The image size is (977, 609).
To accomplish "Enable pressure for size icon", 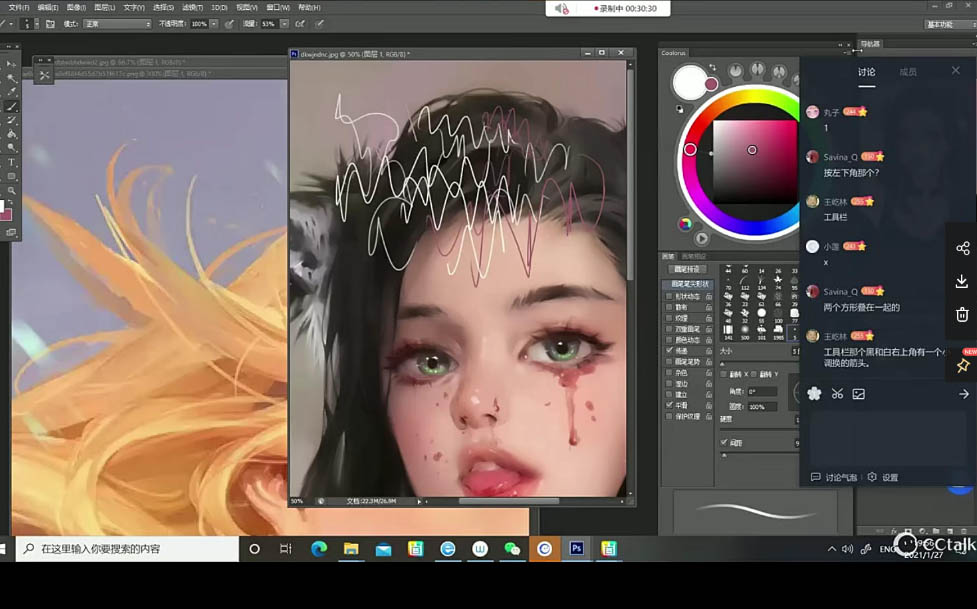I will [x=320, y=24].
